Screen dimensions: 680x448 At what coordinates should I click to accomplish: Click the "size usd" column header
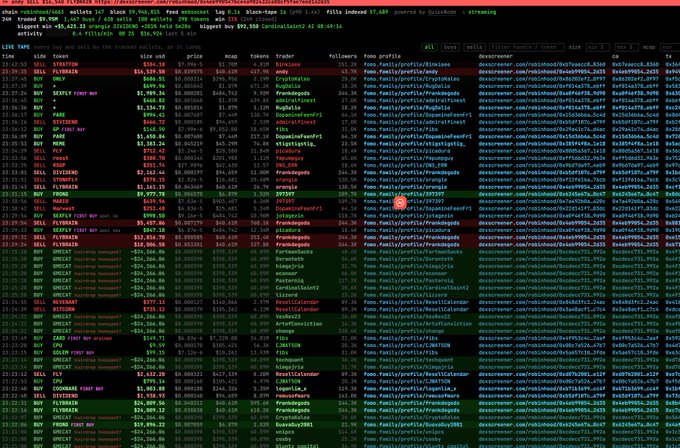coord(152,56)
